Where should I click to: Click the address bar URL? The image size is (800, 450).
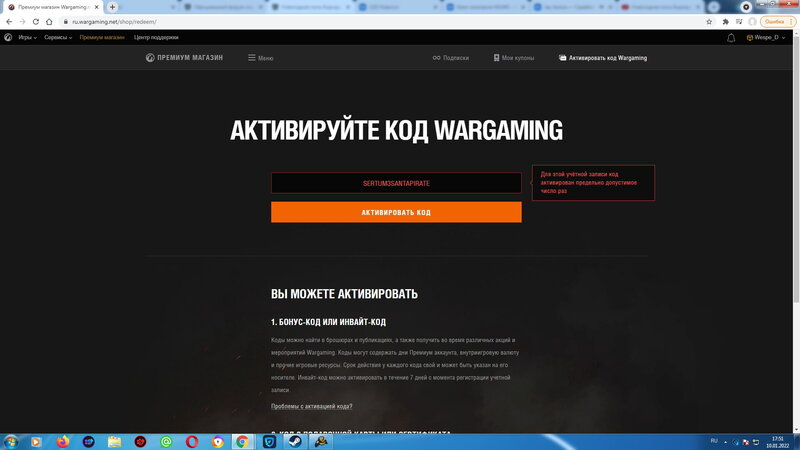pyautogui.click(x=114, y=22)
